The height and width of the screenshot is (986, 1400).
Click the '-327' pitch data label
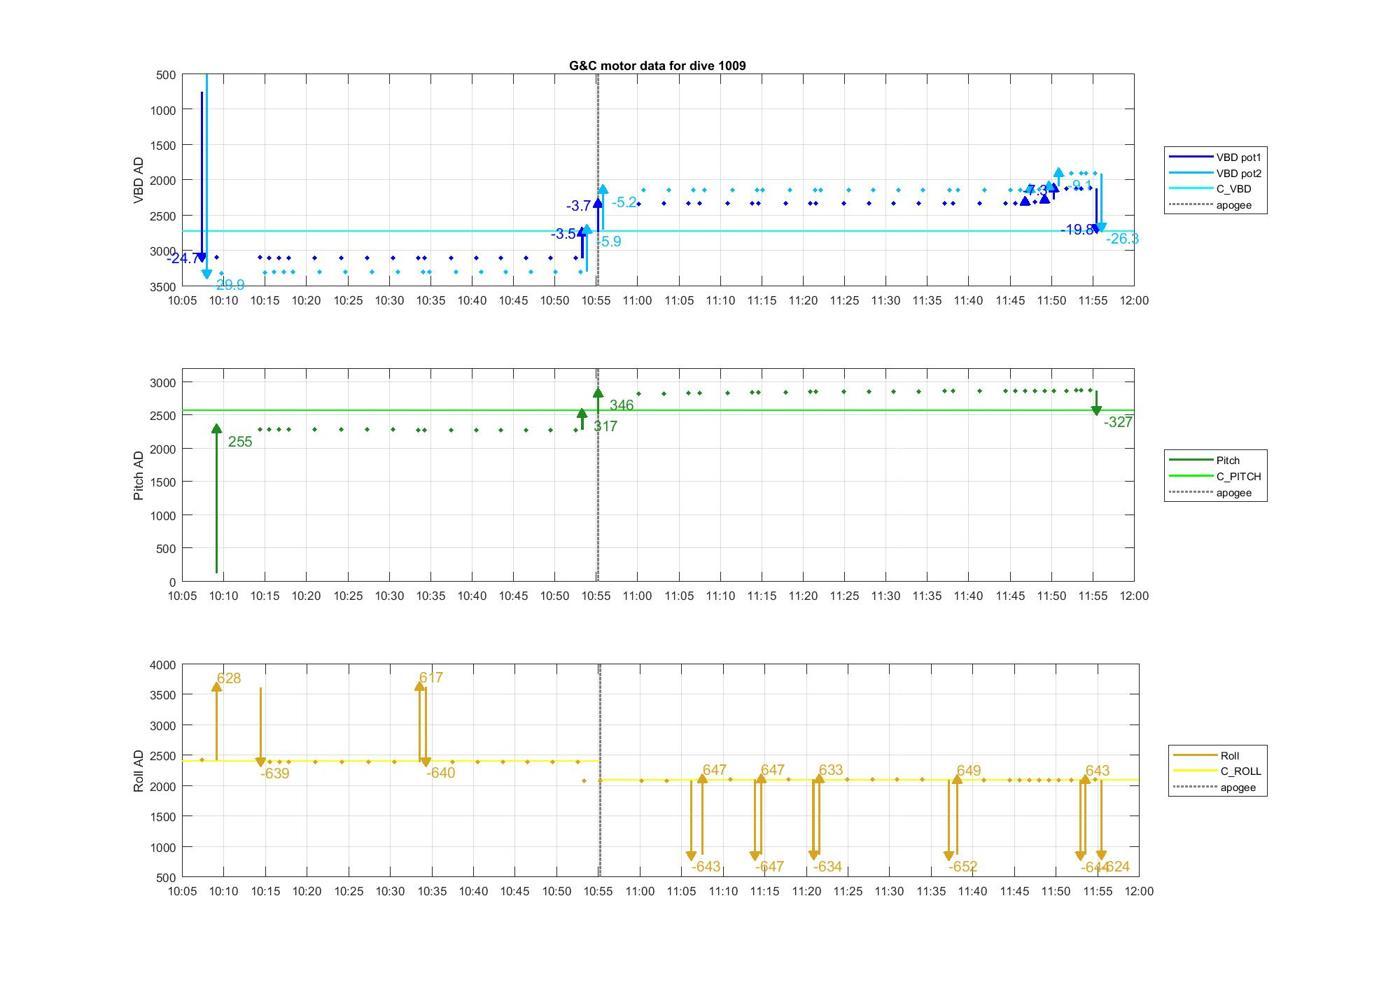1118,423
